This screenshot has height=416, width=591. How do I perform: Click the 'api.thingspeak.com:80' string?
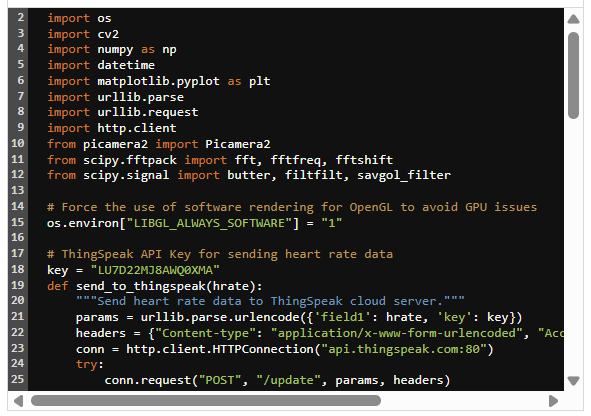(x=404, y=349)
